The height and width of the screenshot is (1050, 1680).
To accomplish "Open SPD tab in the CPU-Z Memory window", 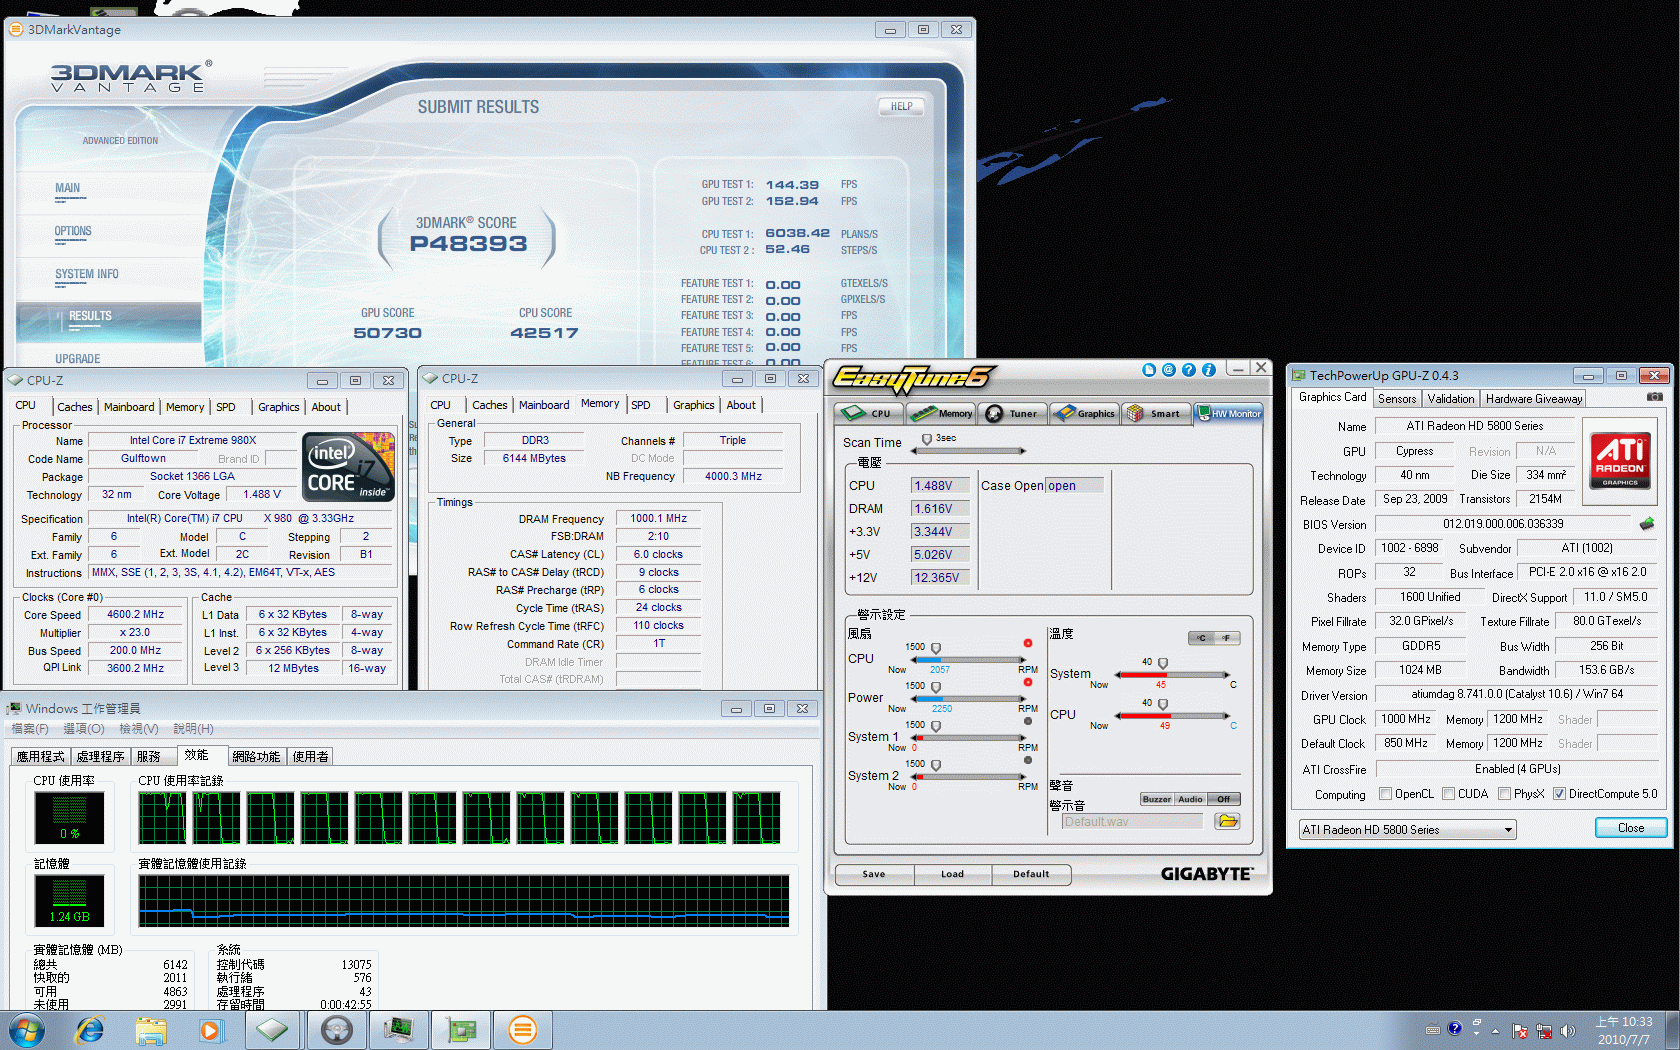I will point(641,405).
